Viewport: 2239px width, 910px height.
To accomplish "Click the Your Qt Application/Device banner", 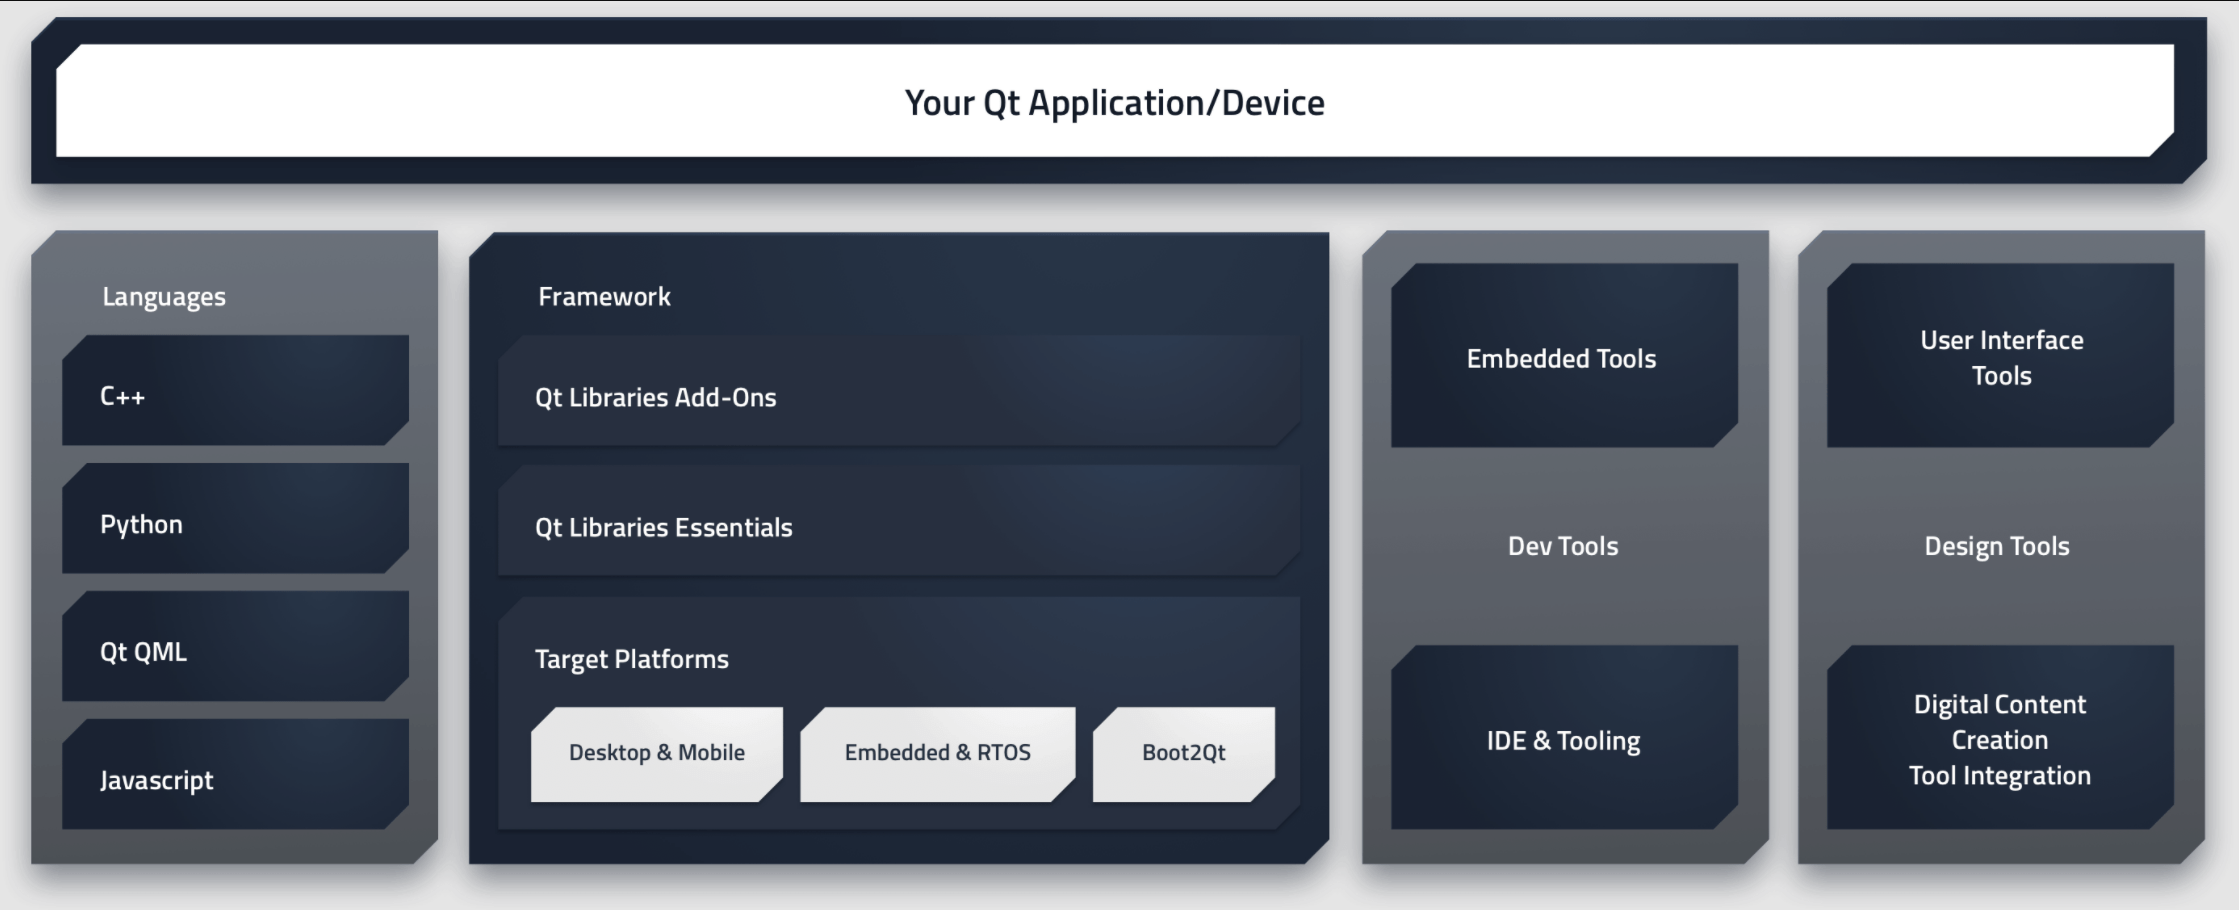I will (1115, 101).
